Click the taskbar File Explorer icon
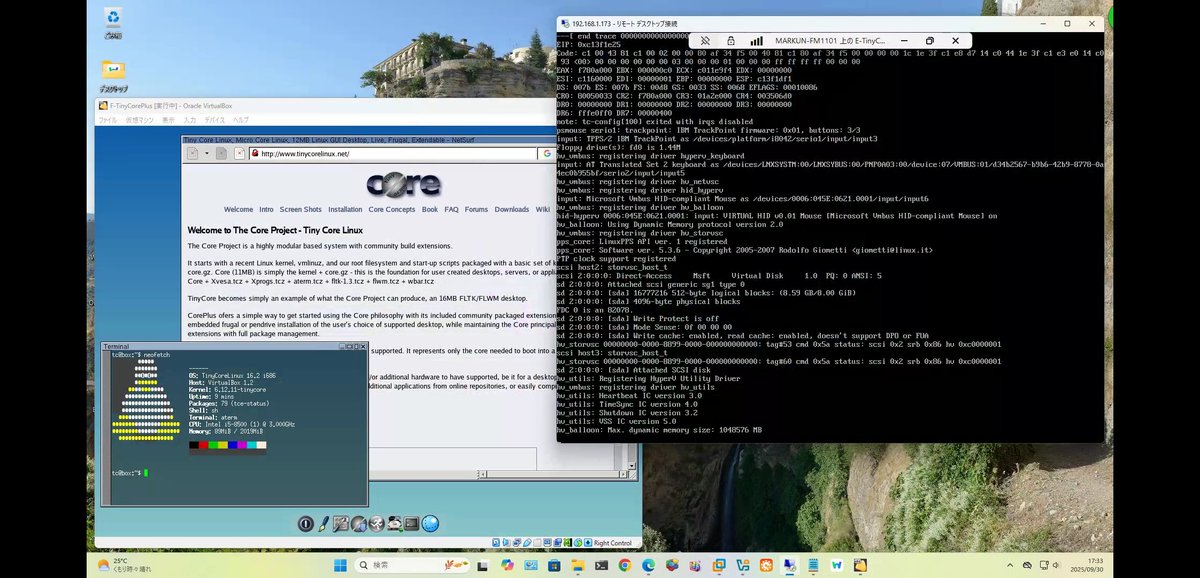This screenshot has height=578, width=1200. (x=578, y=565)
